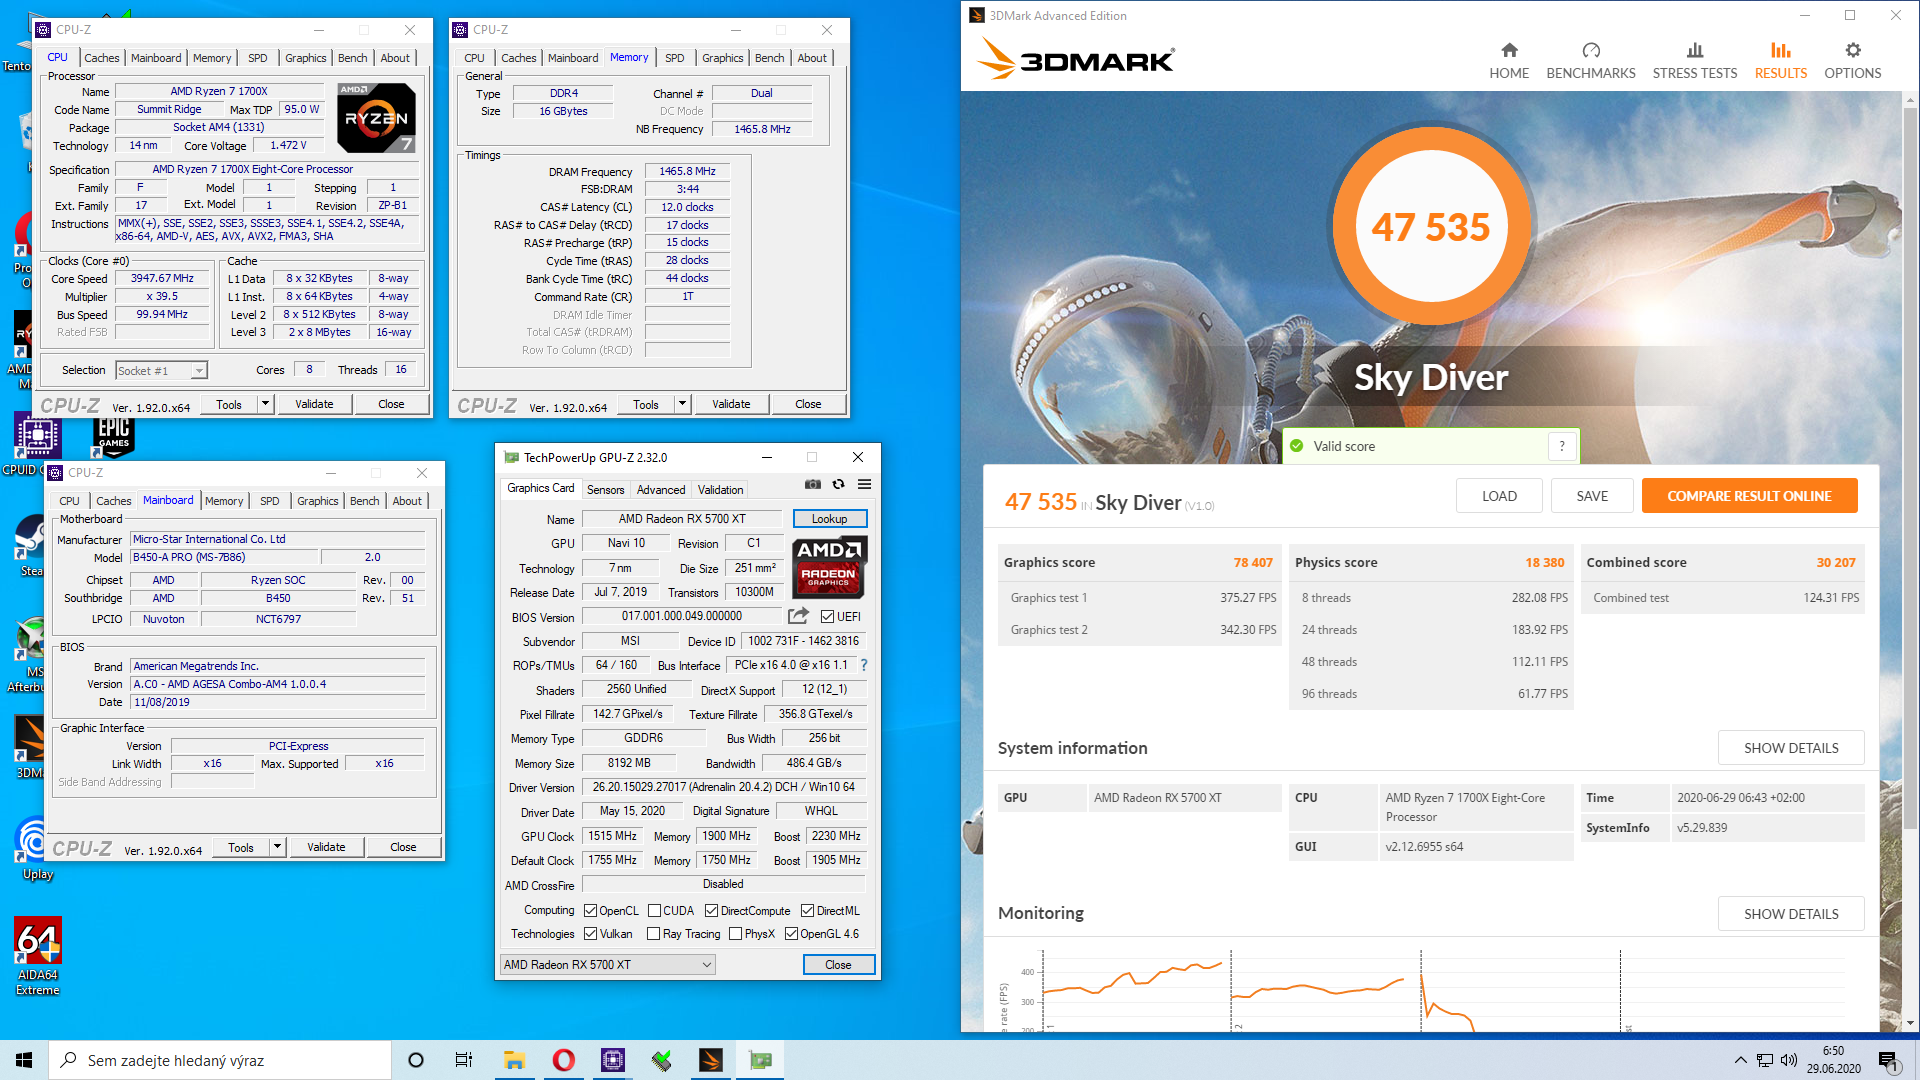Switch to Advanced tab in GPU-Z
This screenshot has height=1080, width=1920.
661,490
